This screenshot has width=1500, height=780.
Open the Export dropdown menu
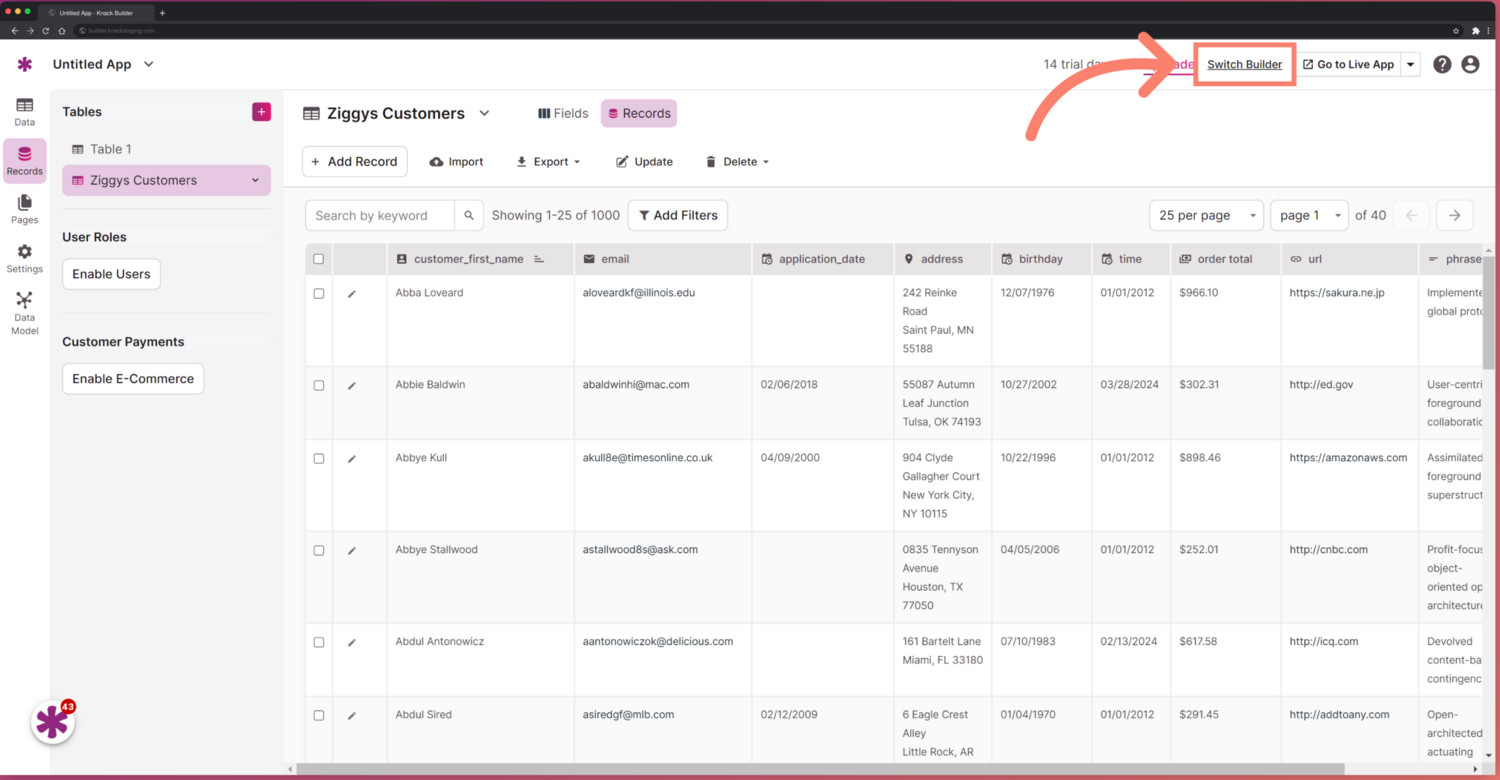pos(549,162)
